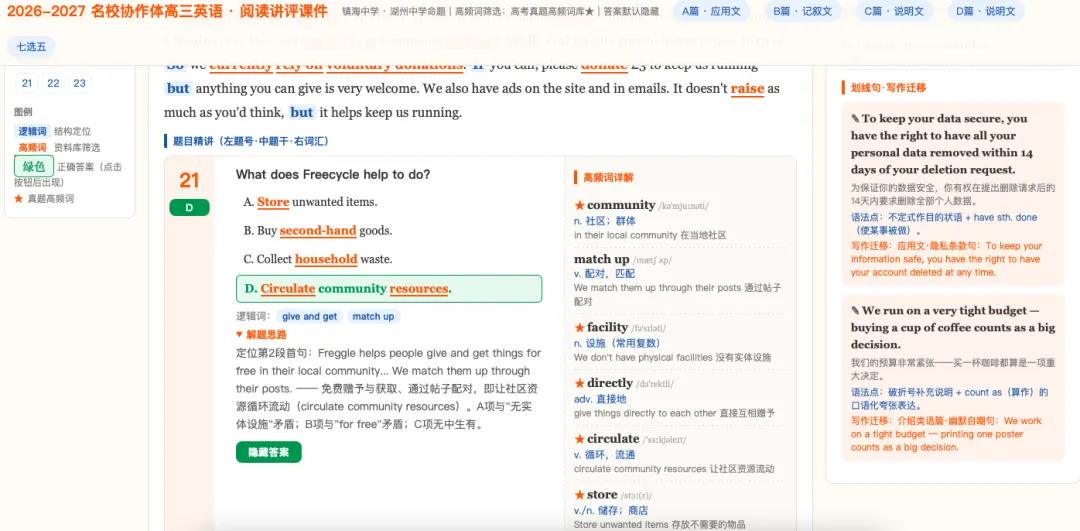Screen dimensions: 1080x531
Task: Select the D篇·说明文 tab
Action: point(986,11)
